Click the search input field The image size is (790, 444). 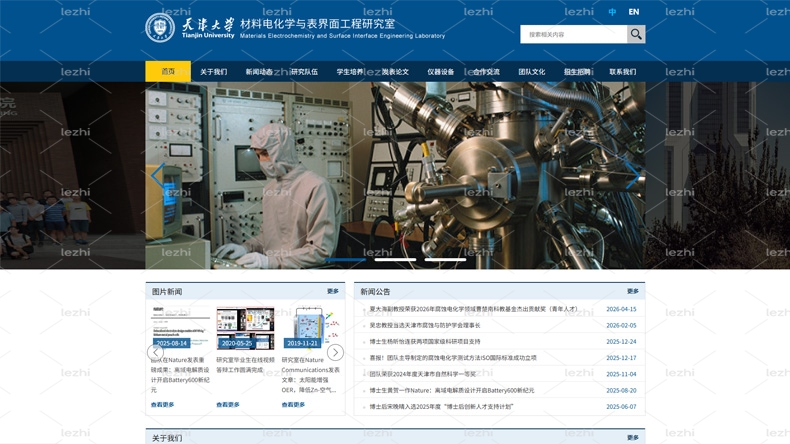(x=574, y=34)
